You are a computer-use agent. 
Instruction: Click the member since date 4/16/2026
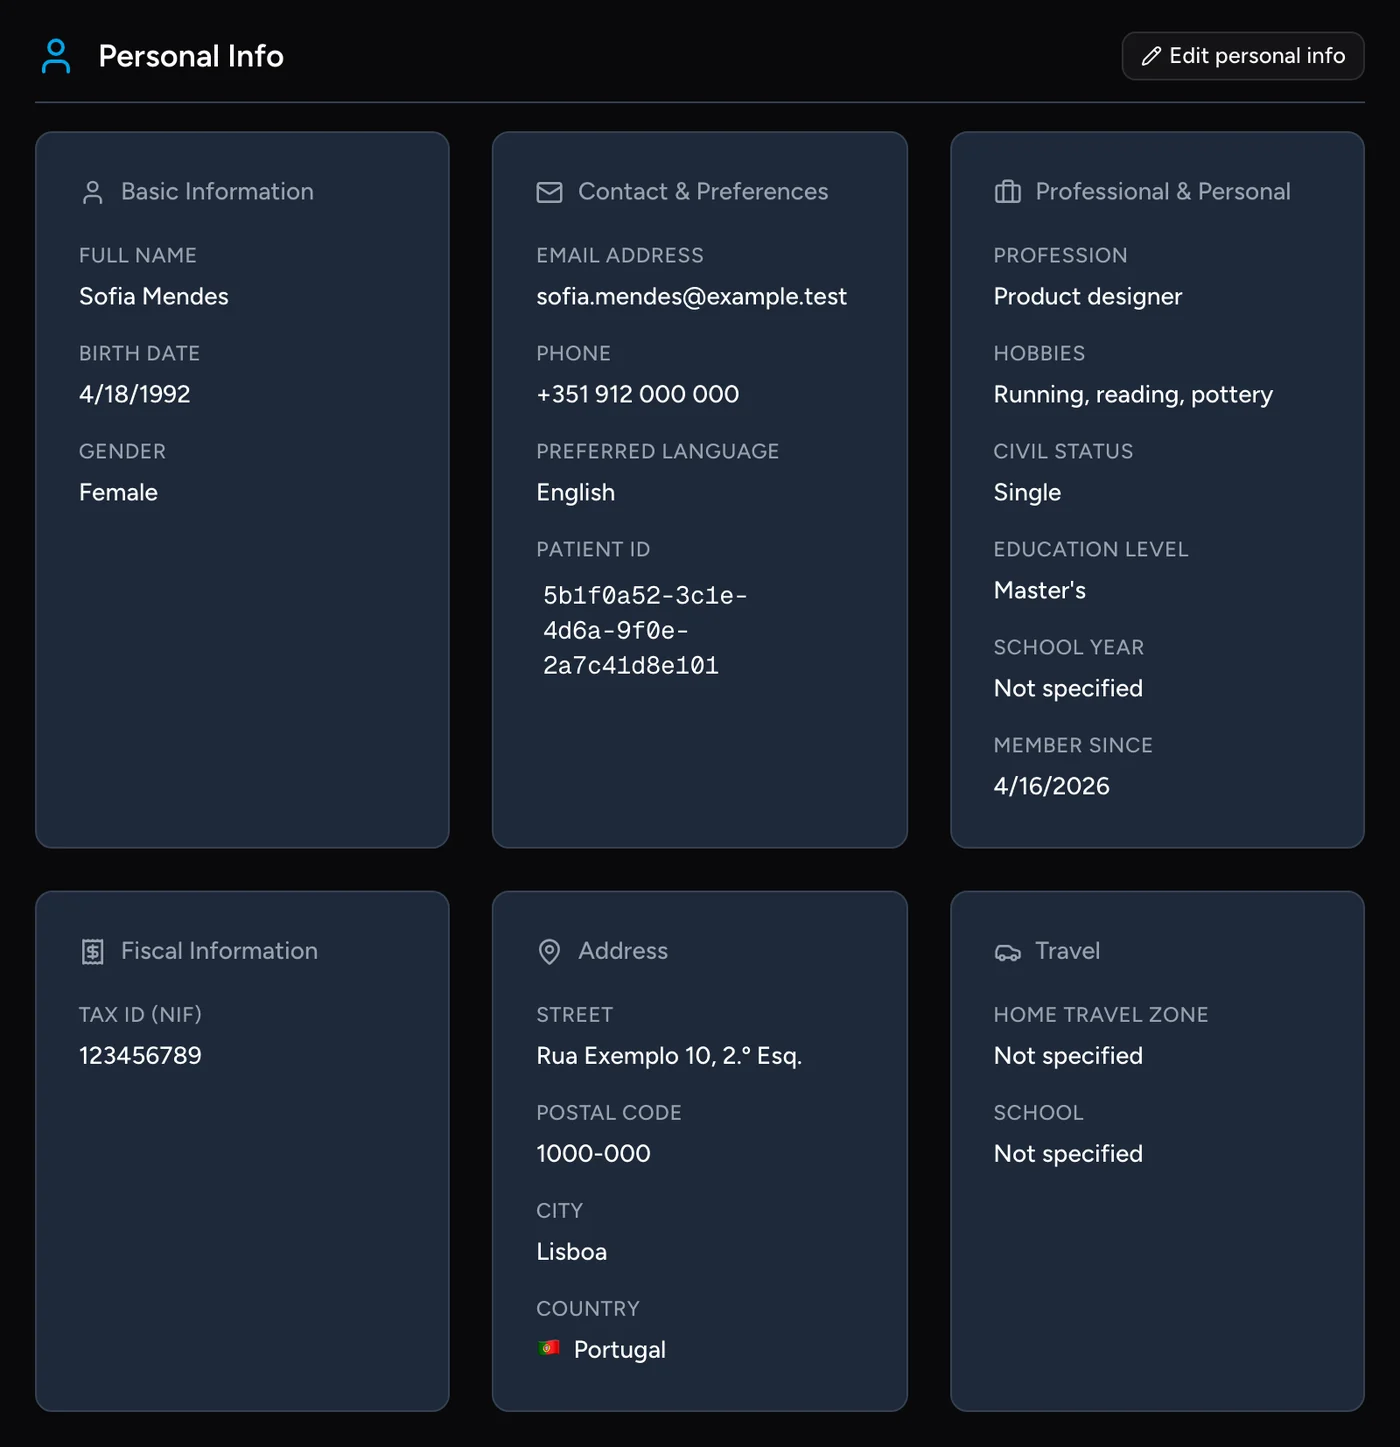click(1052, 786)
